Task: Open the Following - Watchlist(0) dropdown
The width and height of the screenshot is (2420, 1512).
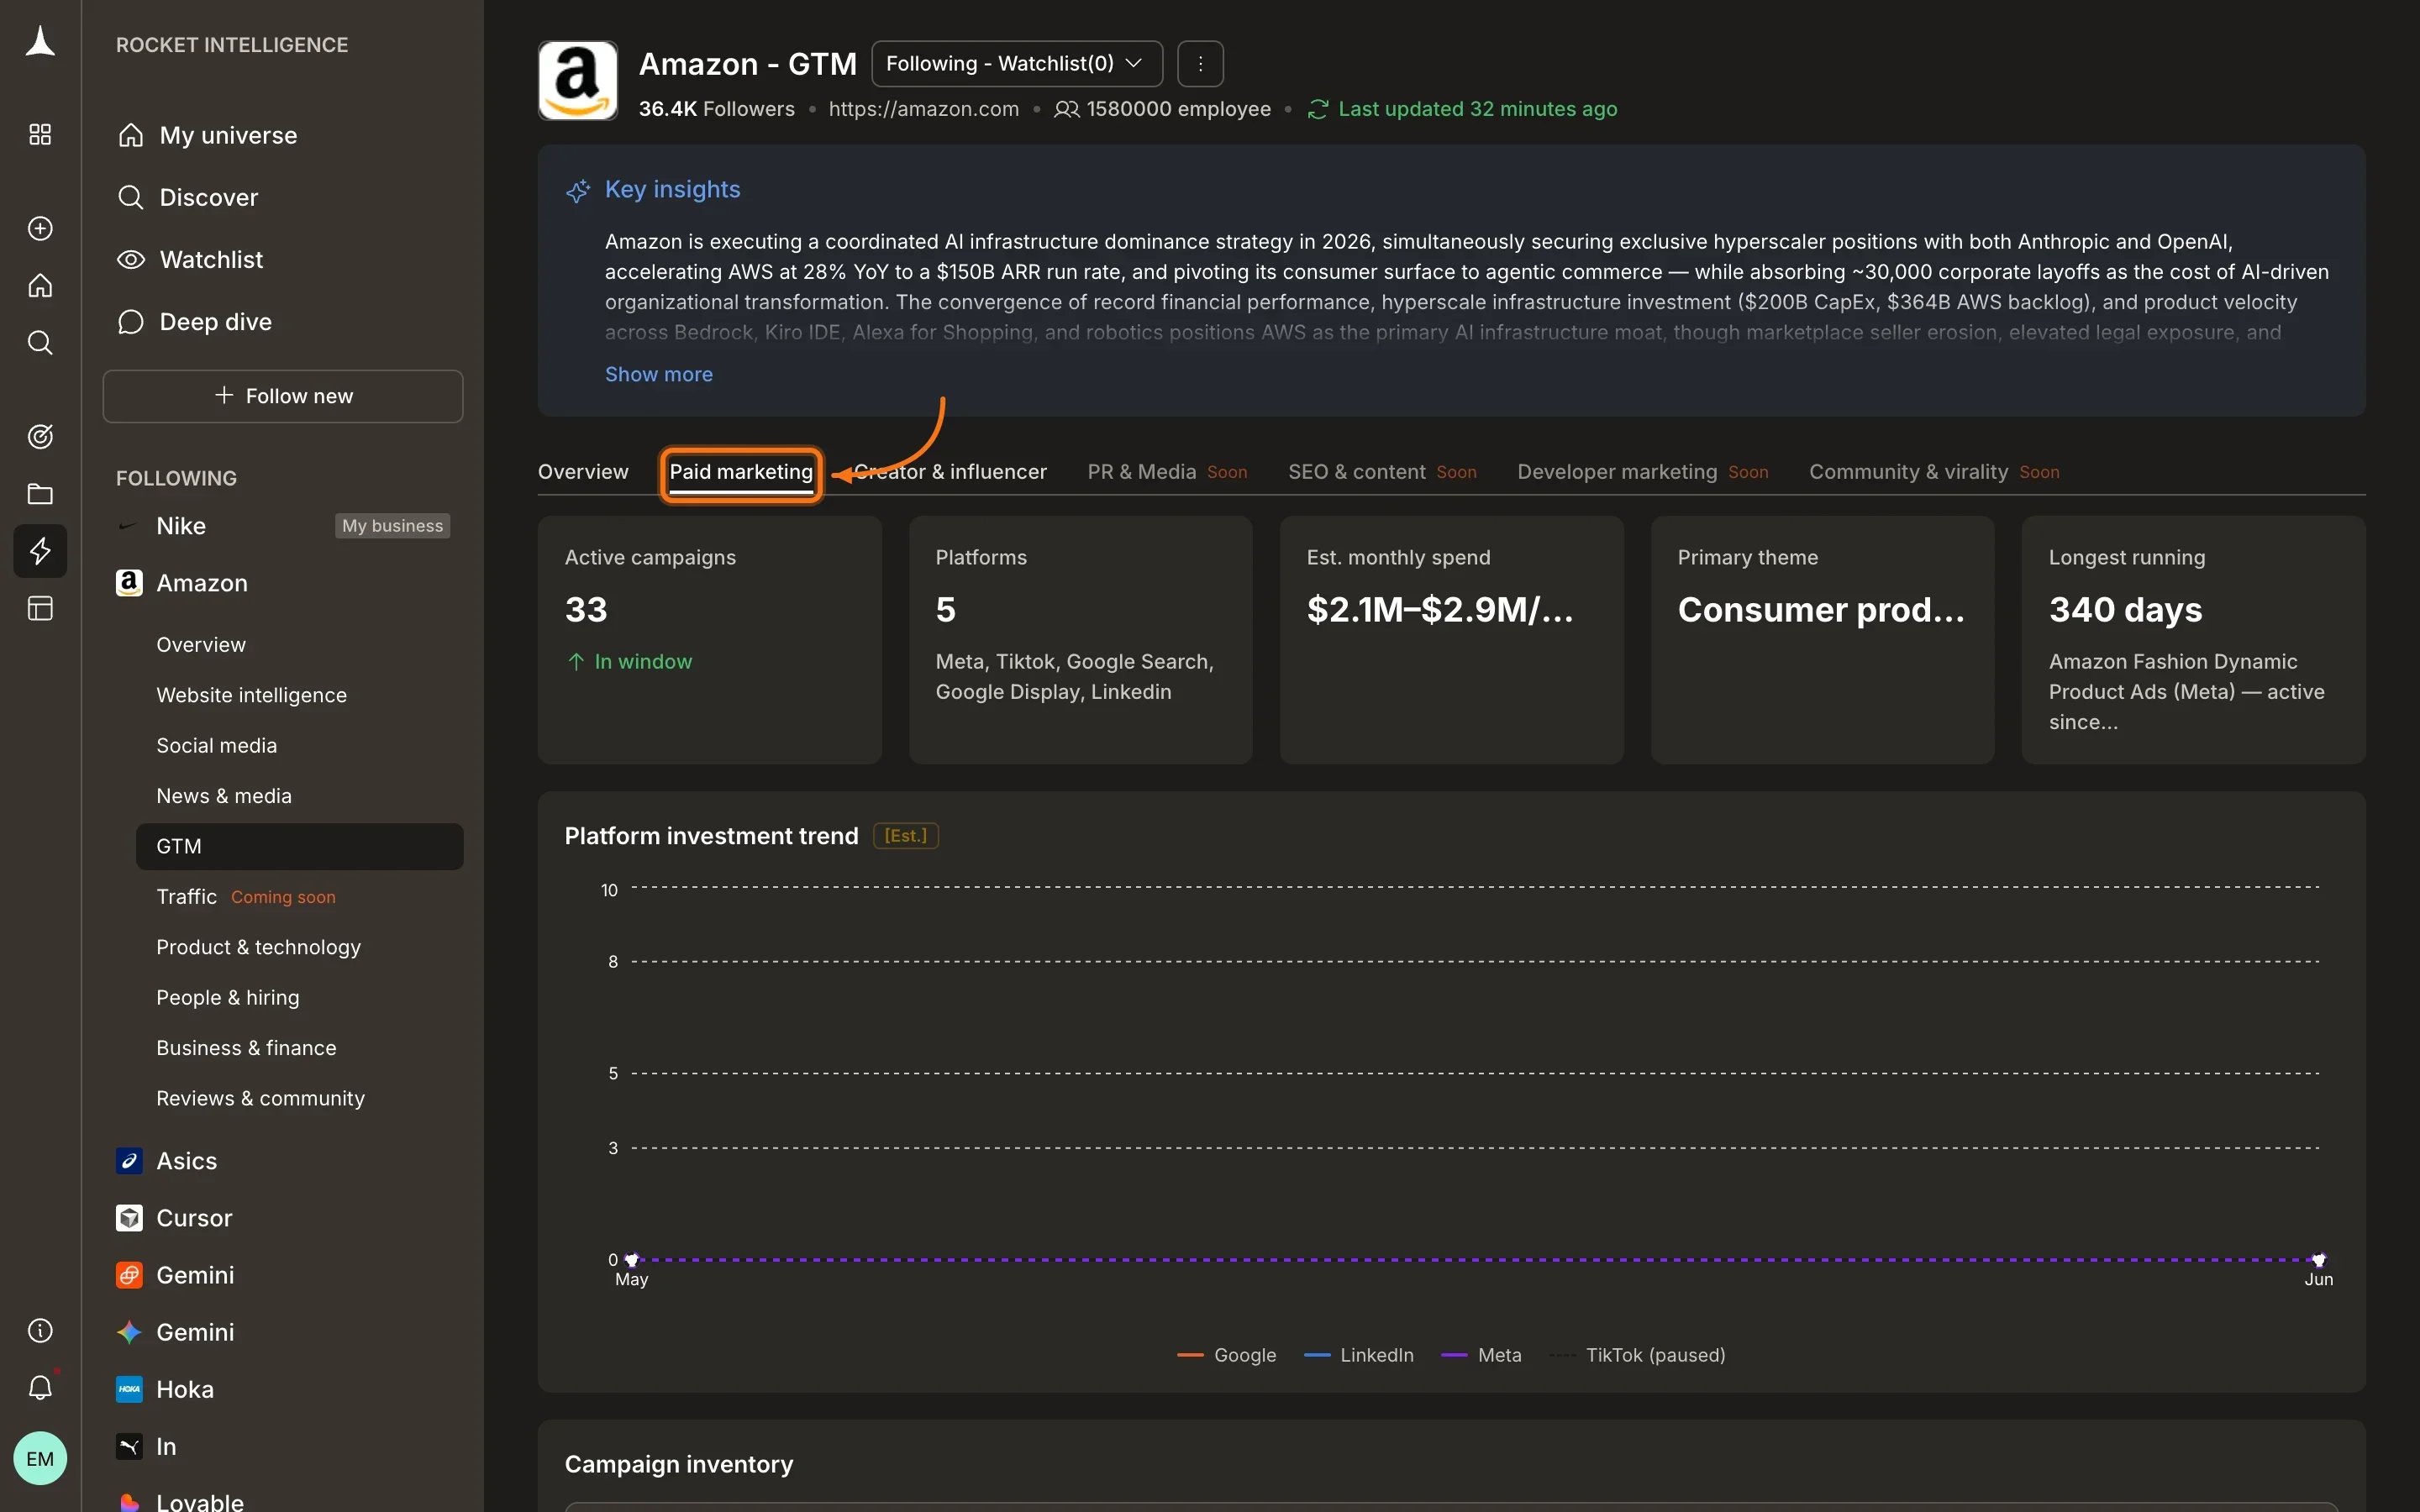Action: pyautogui.click(x=1016, y=64)
